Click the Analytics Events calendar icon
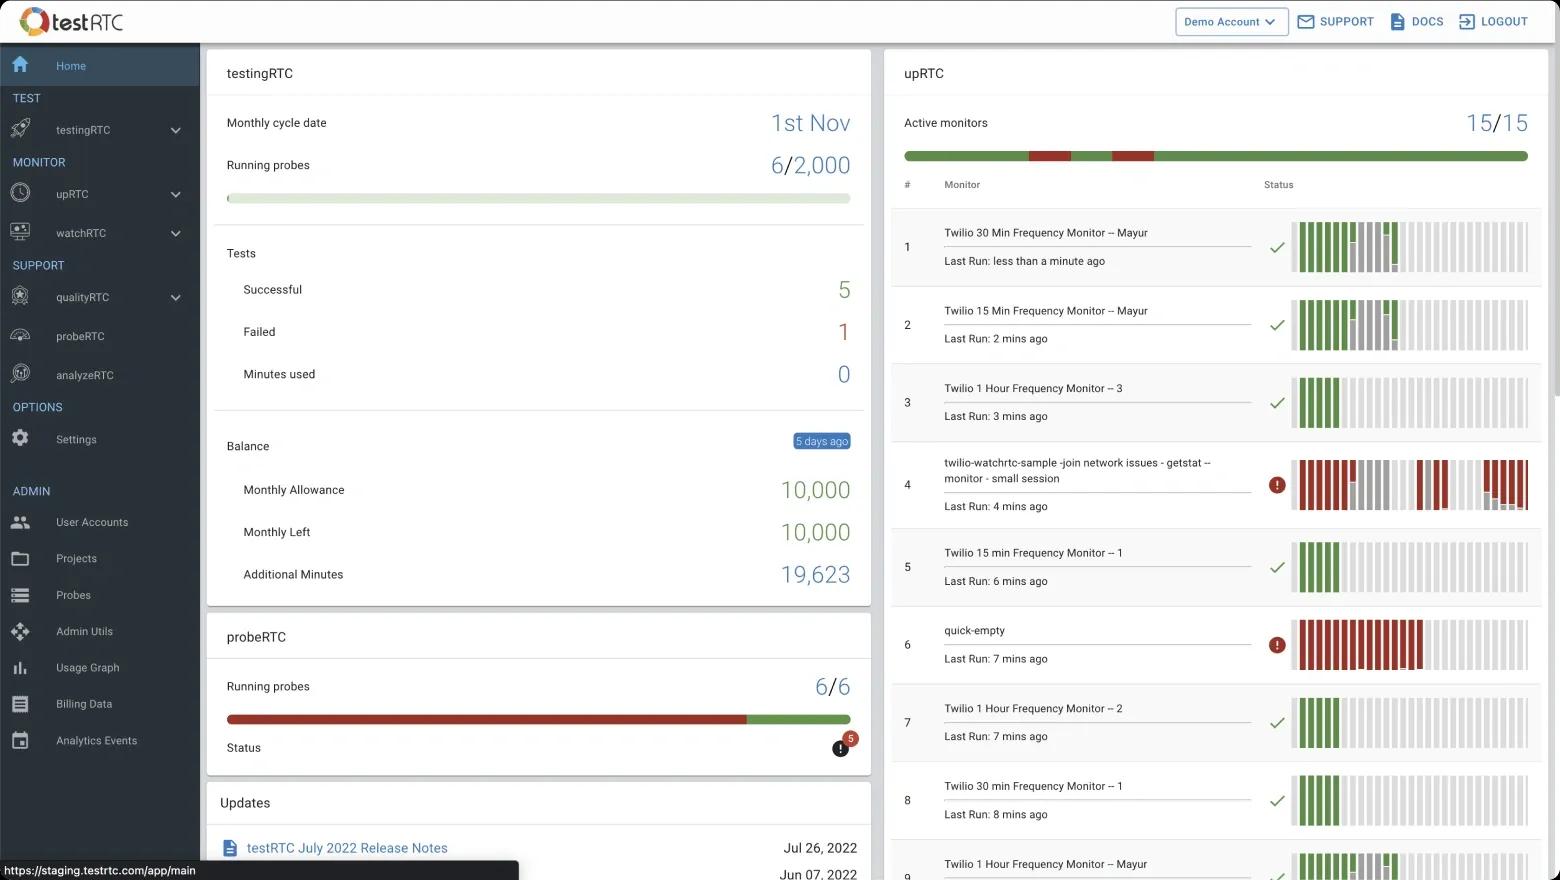The width and height of the screenshot is (1560, 880). (20, 740)
